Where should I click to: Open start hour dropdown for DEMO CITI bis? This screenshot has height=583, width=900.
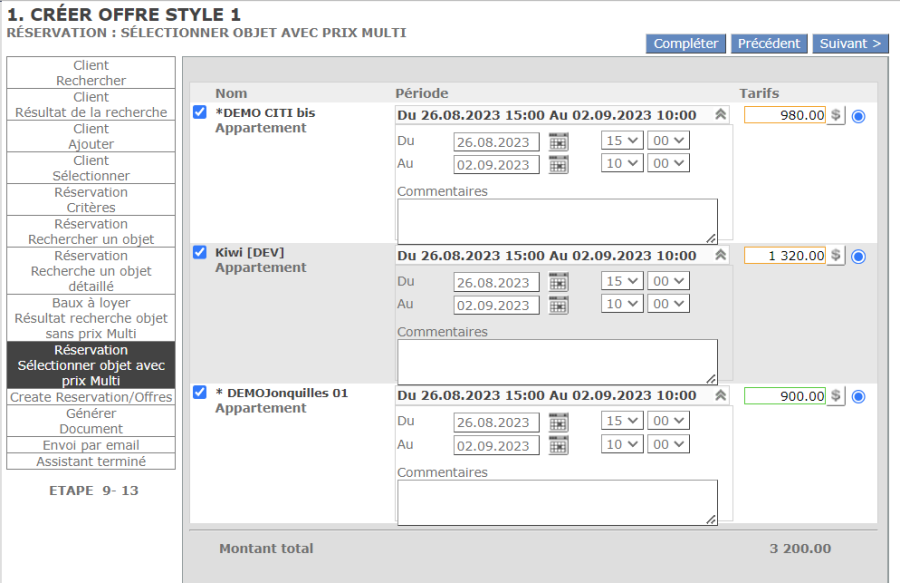click(622, 141)
